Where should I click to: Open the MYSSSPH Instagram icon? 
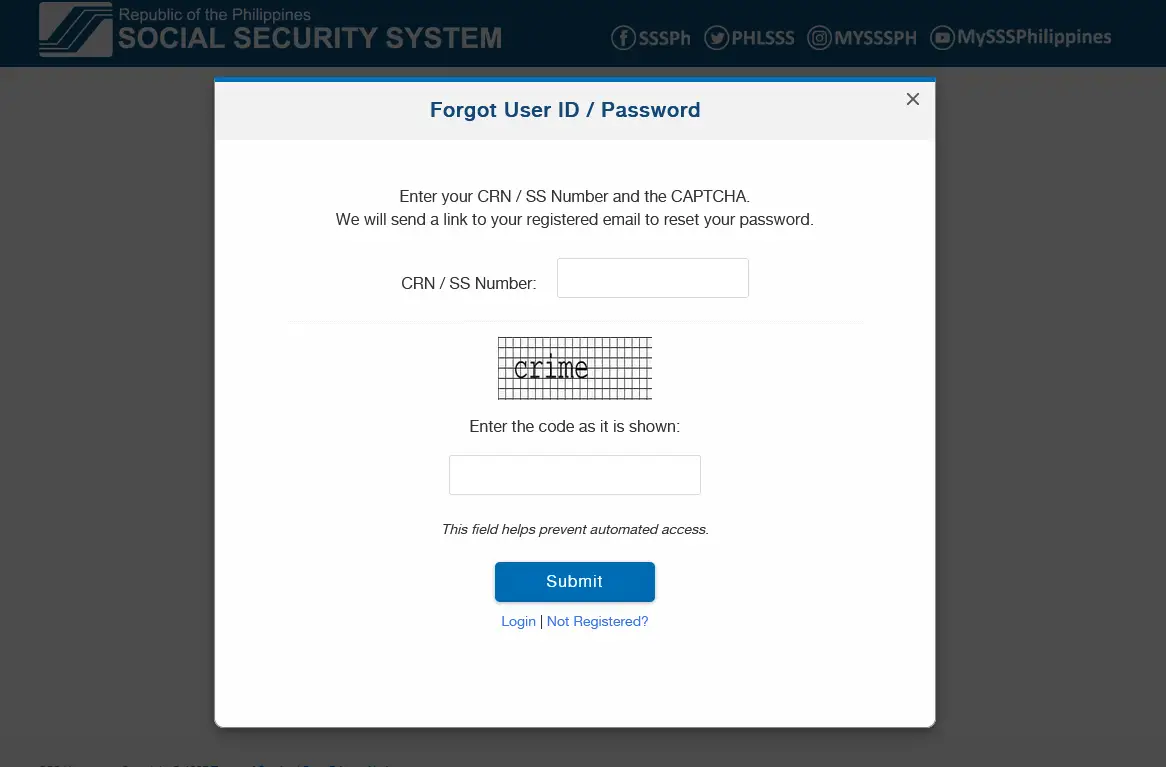(819, 38)
